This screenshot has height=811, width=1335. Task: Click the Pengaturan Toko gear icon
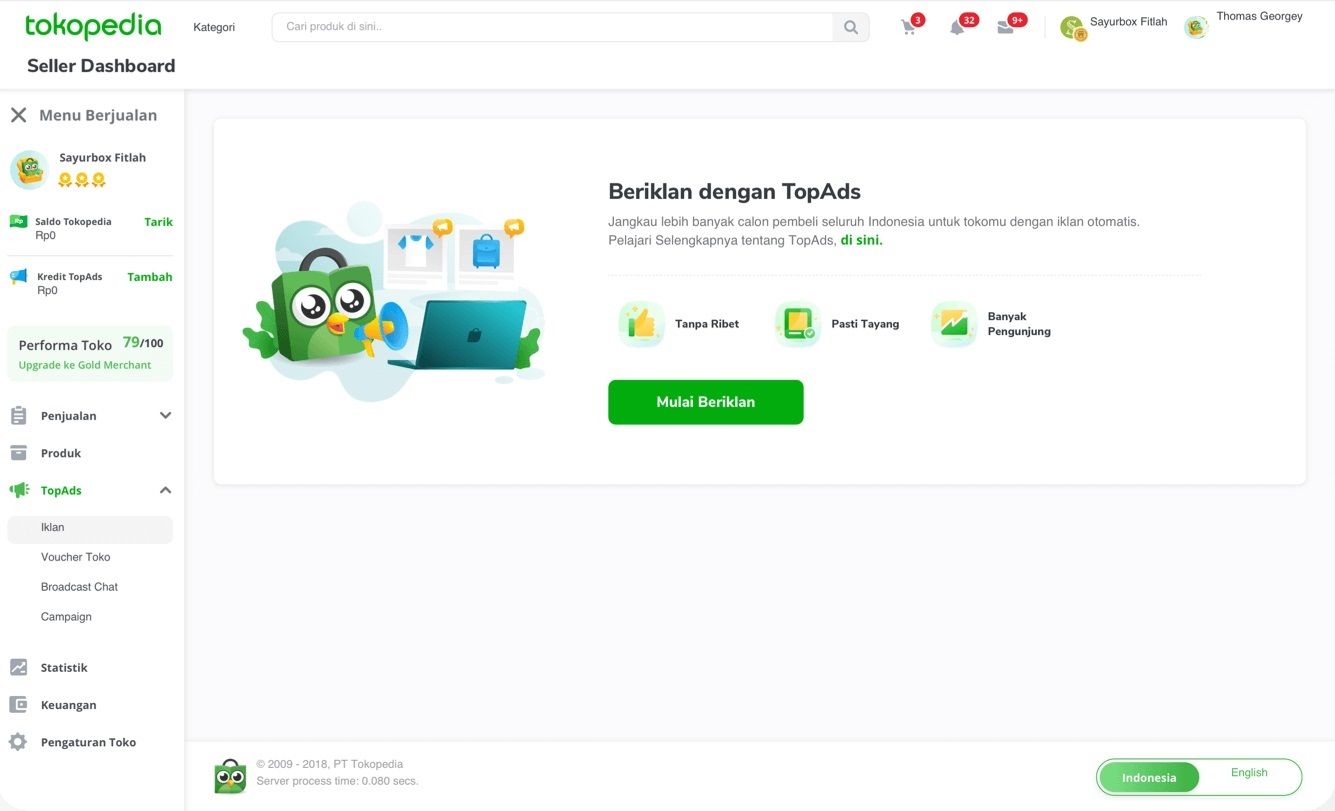pos(18,742)
